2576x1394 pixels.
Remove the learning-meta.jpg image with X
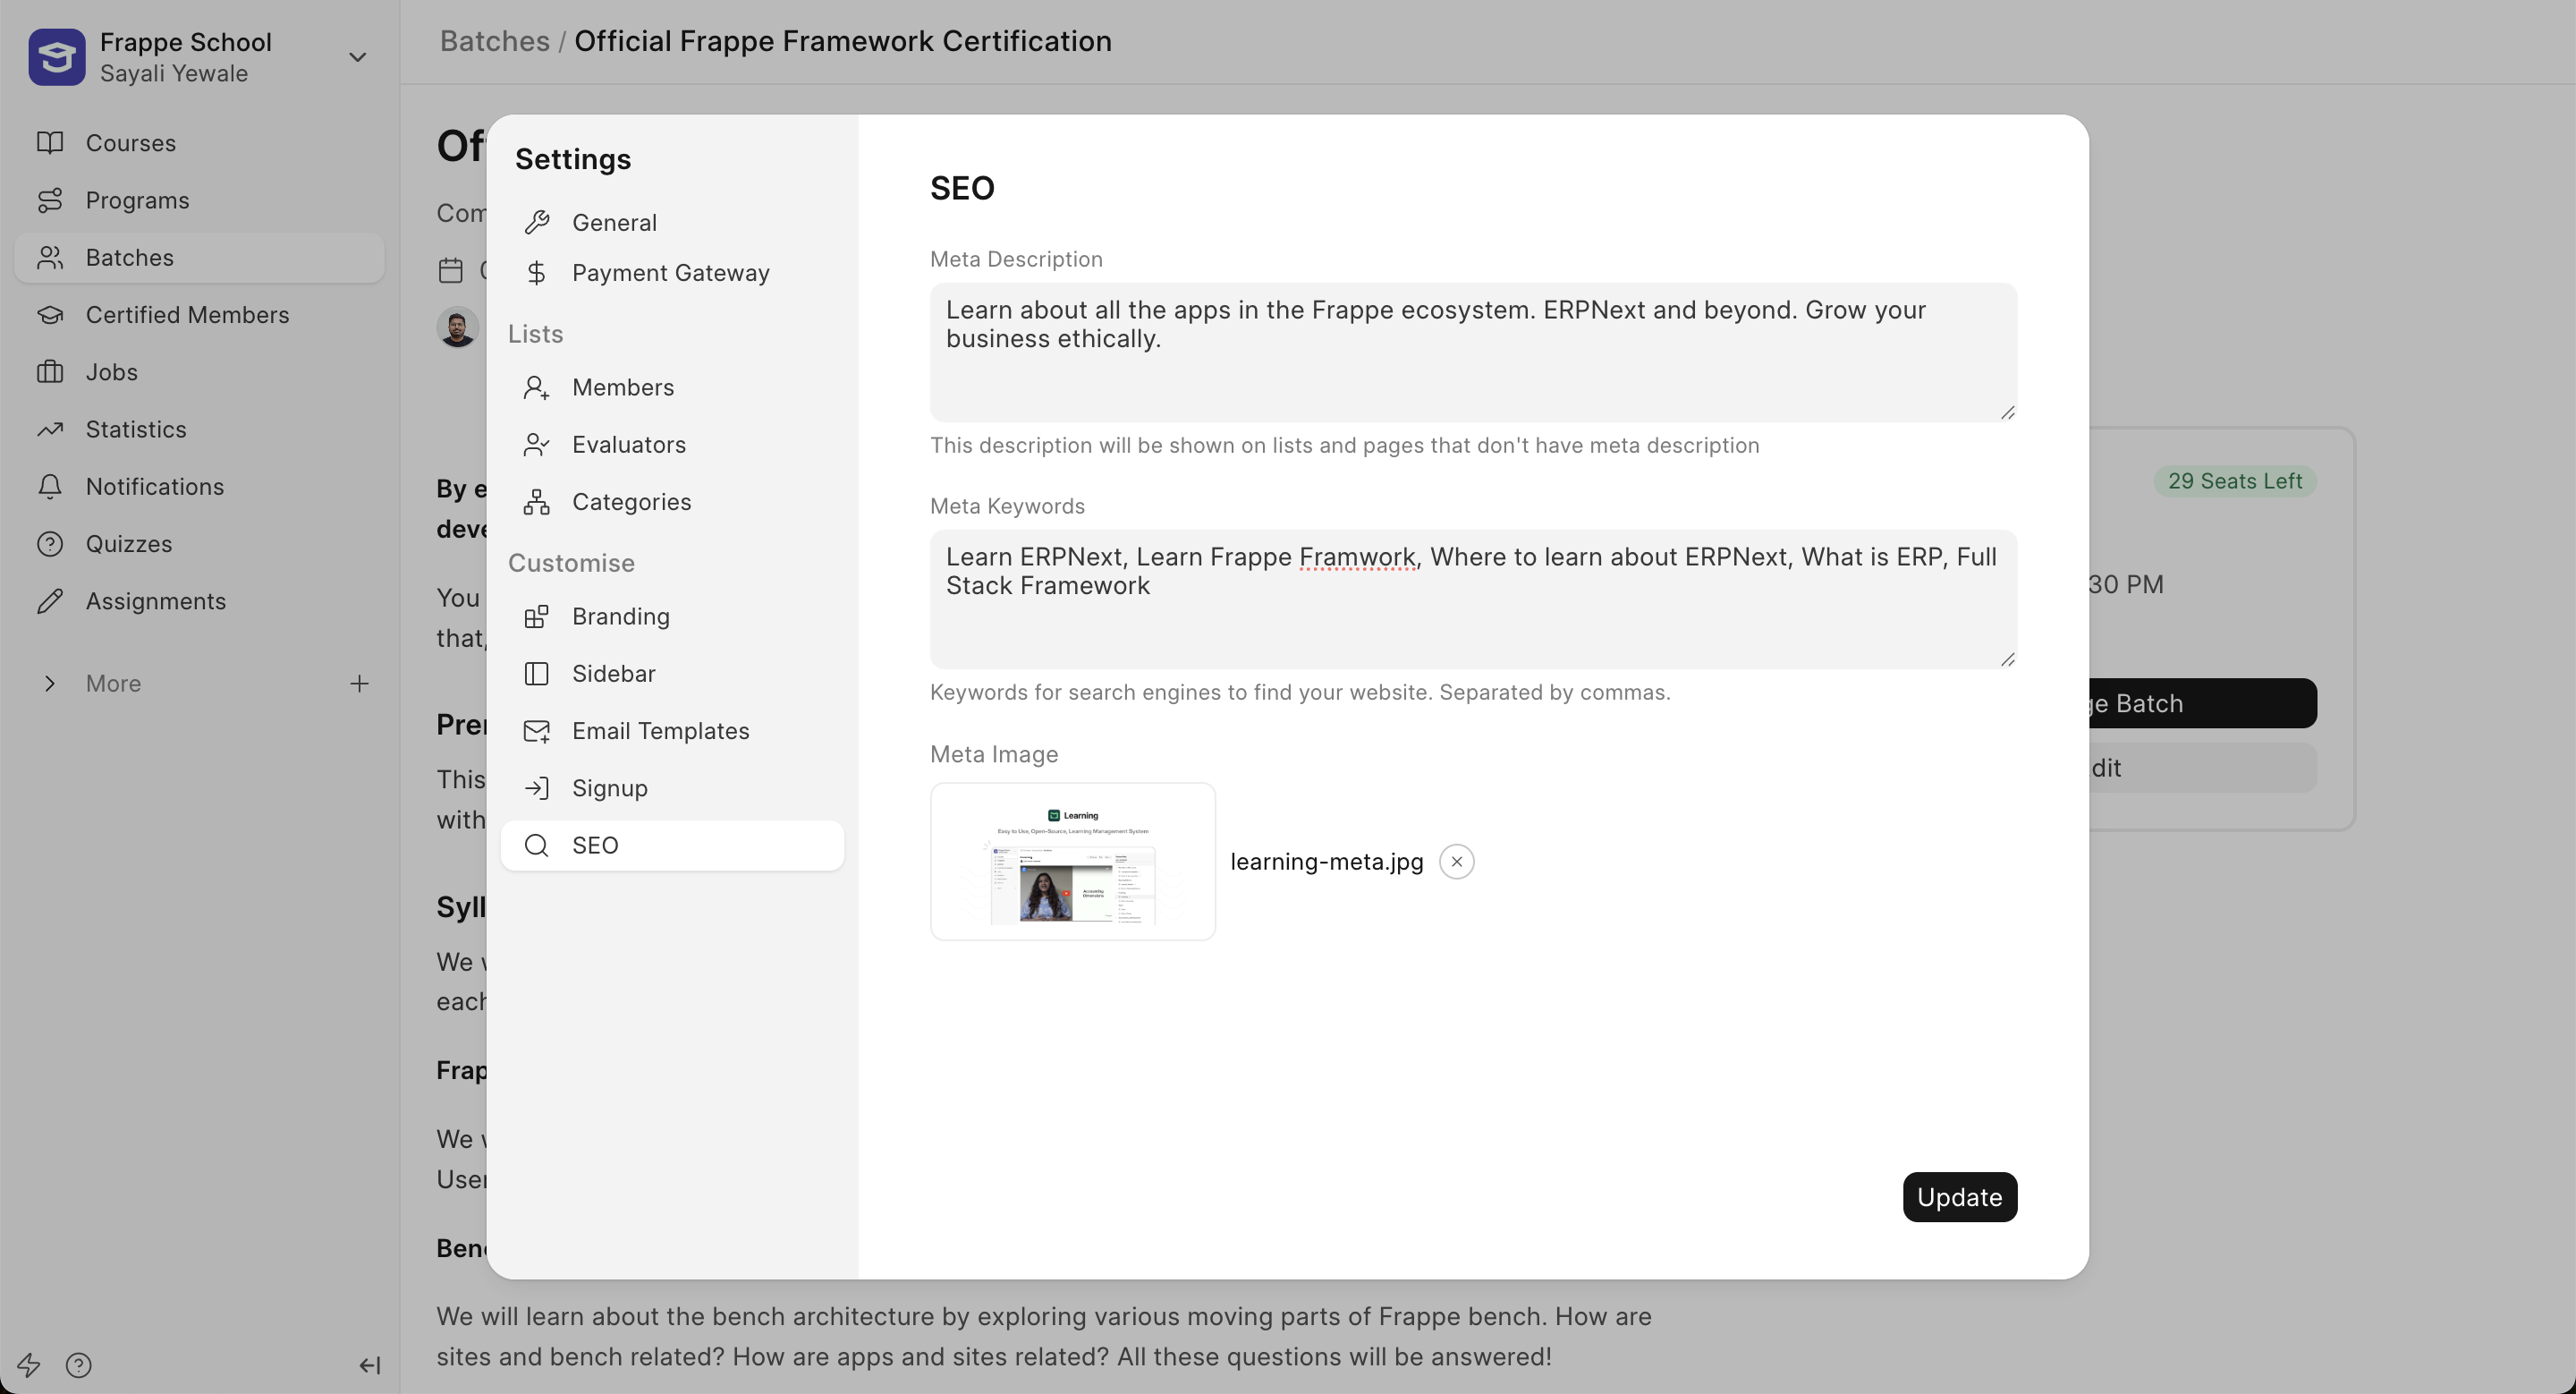(1456, 862)
